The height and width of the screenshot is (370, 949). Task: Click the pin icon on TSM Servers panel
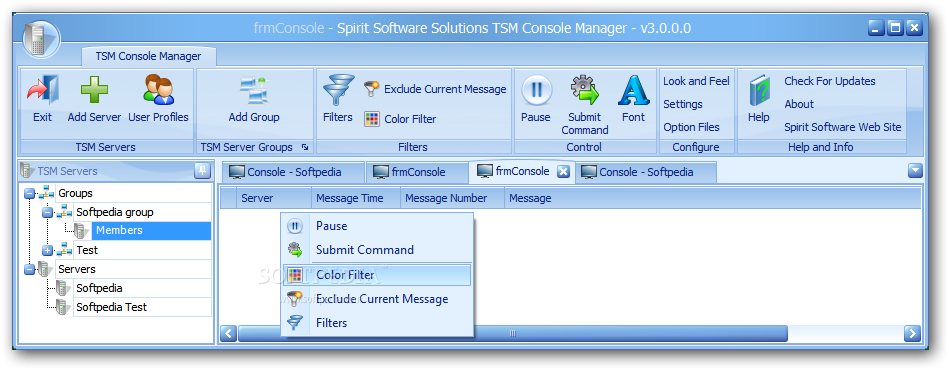[203, 171]
